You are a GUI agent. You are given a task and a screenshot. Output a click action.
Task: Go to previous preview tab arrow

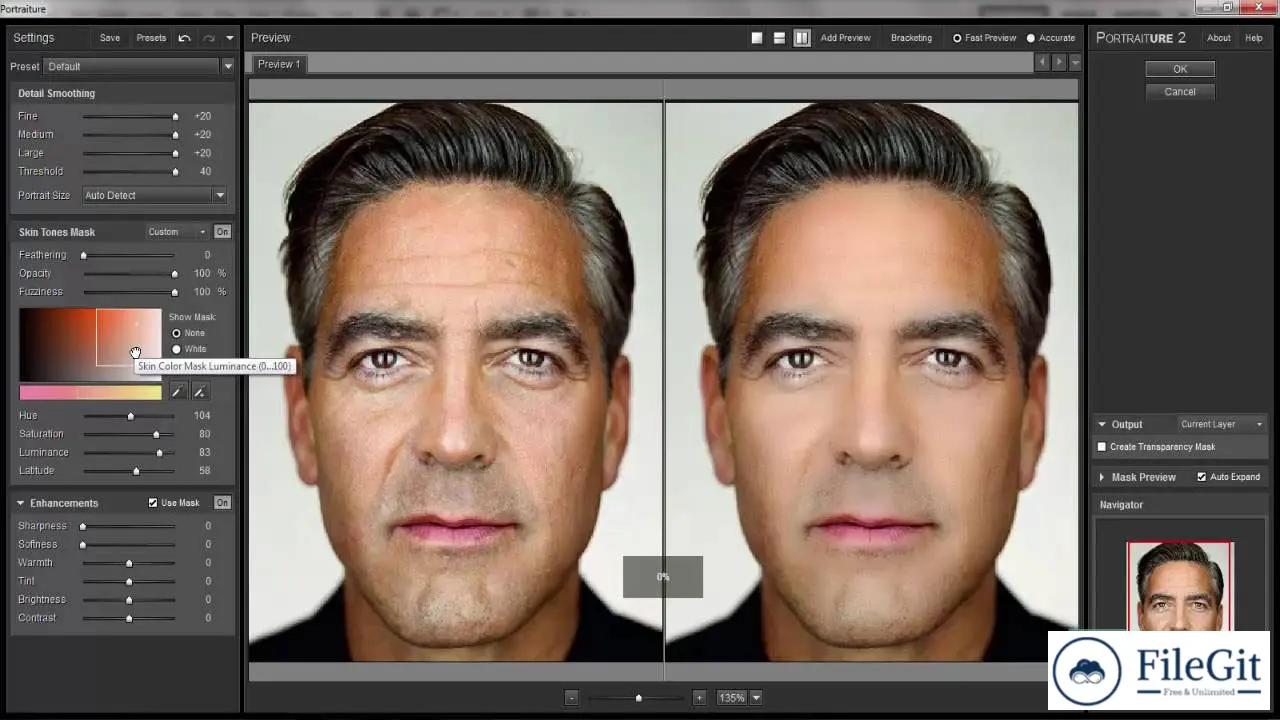tap(1042, 62)
